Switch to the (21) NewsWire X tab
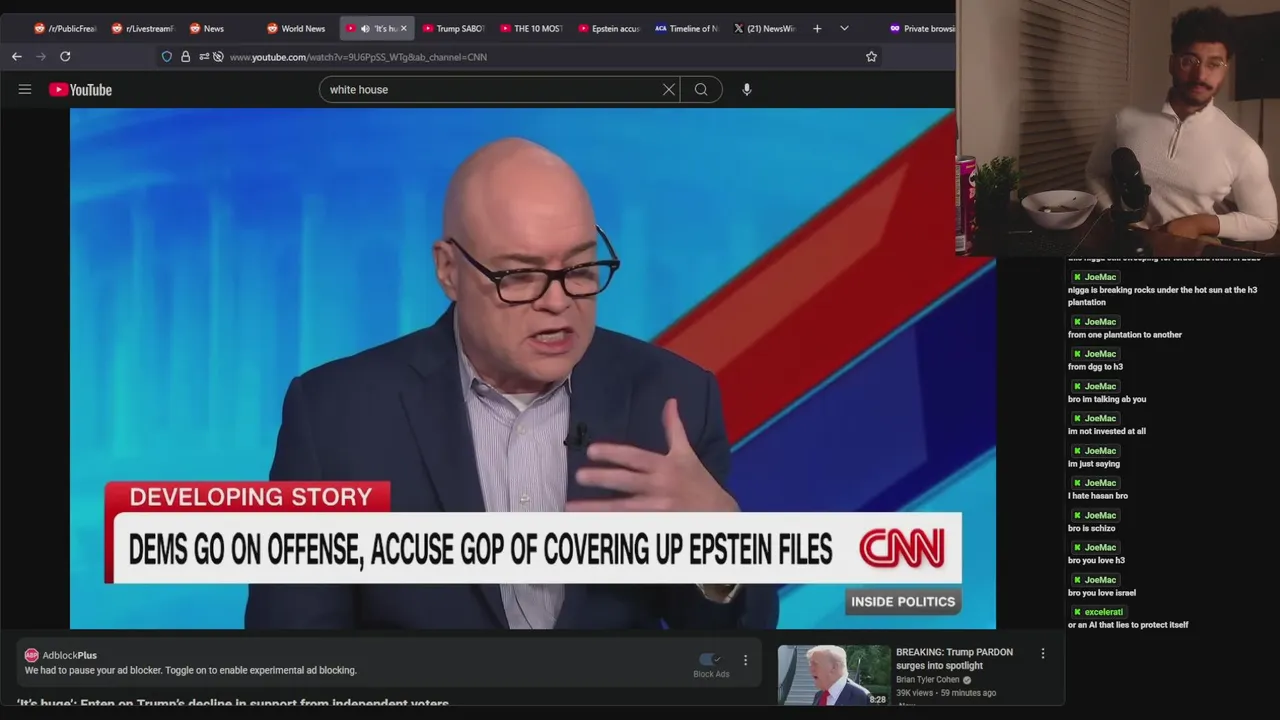The width and height of the screenshot is (1280, 720). [764, 29]
